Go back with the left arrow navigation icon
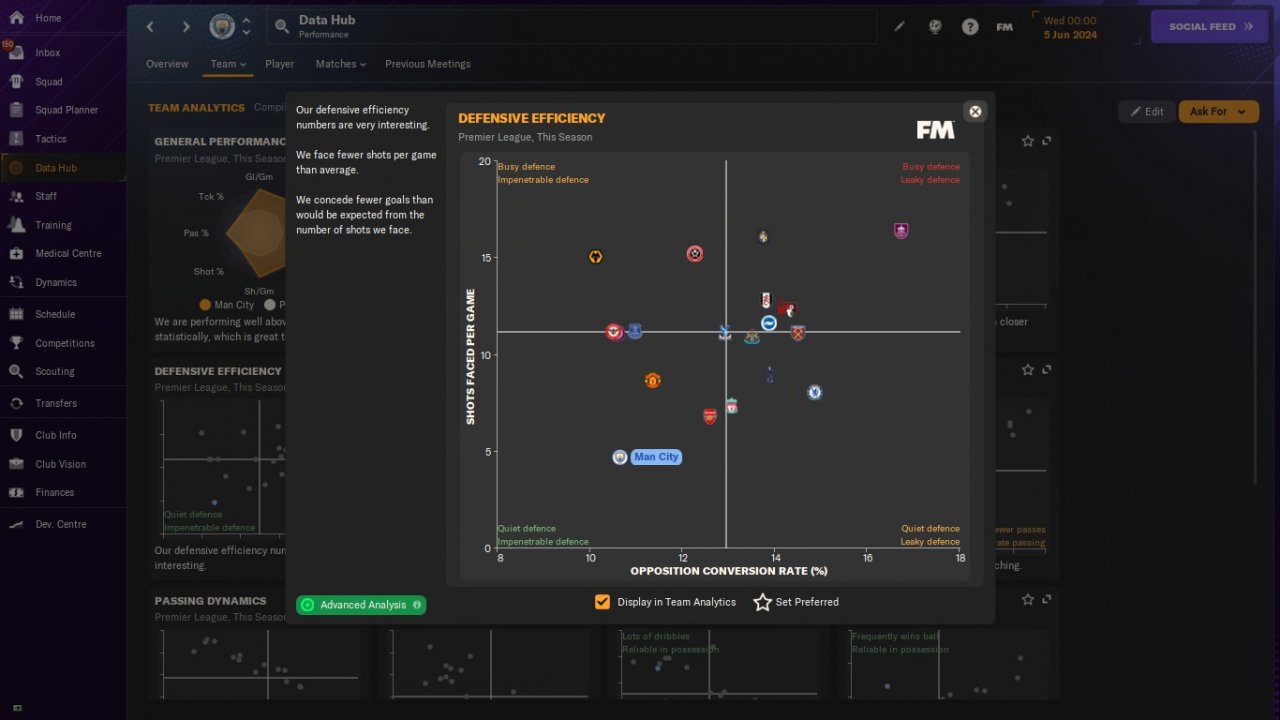The height and width of the screenshot is (720, 1280). pos(151,27)
